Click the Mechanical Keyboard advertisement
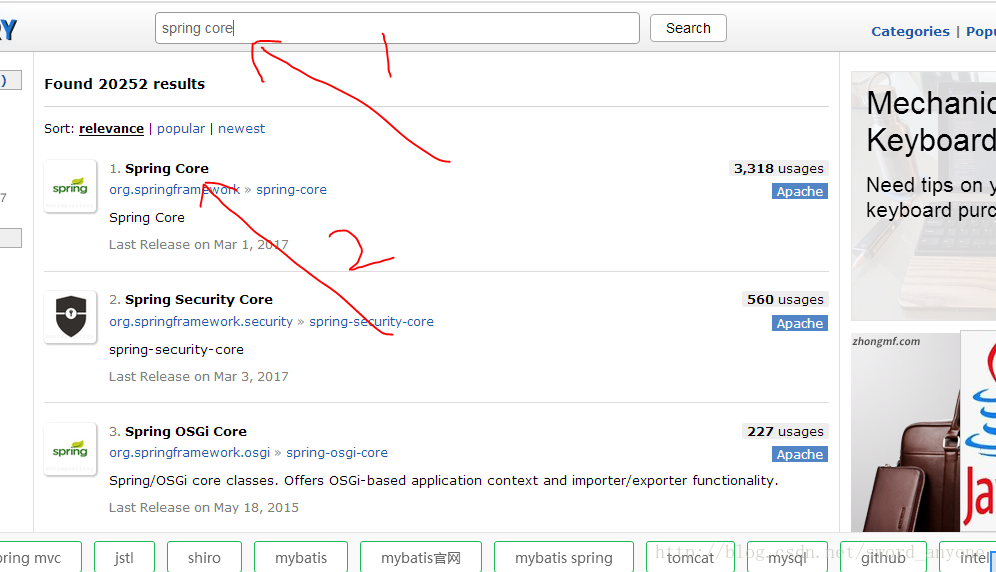996x572 pixels. (x=924, y=196)
